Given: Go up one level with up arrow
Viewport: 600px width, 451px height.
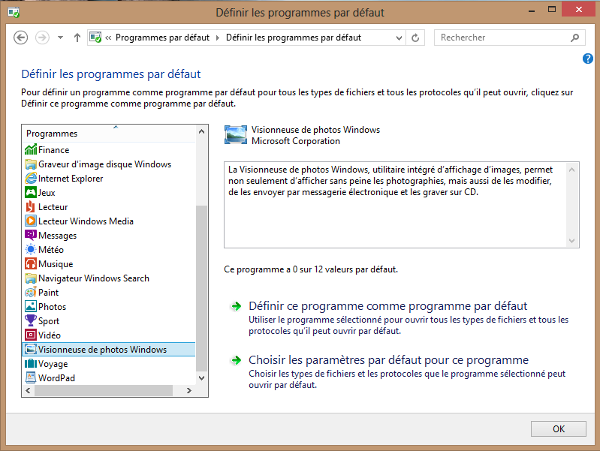Looking at the screenshot, I should tap(77, 37).
